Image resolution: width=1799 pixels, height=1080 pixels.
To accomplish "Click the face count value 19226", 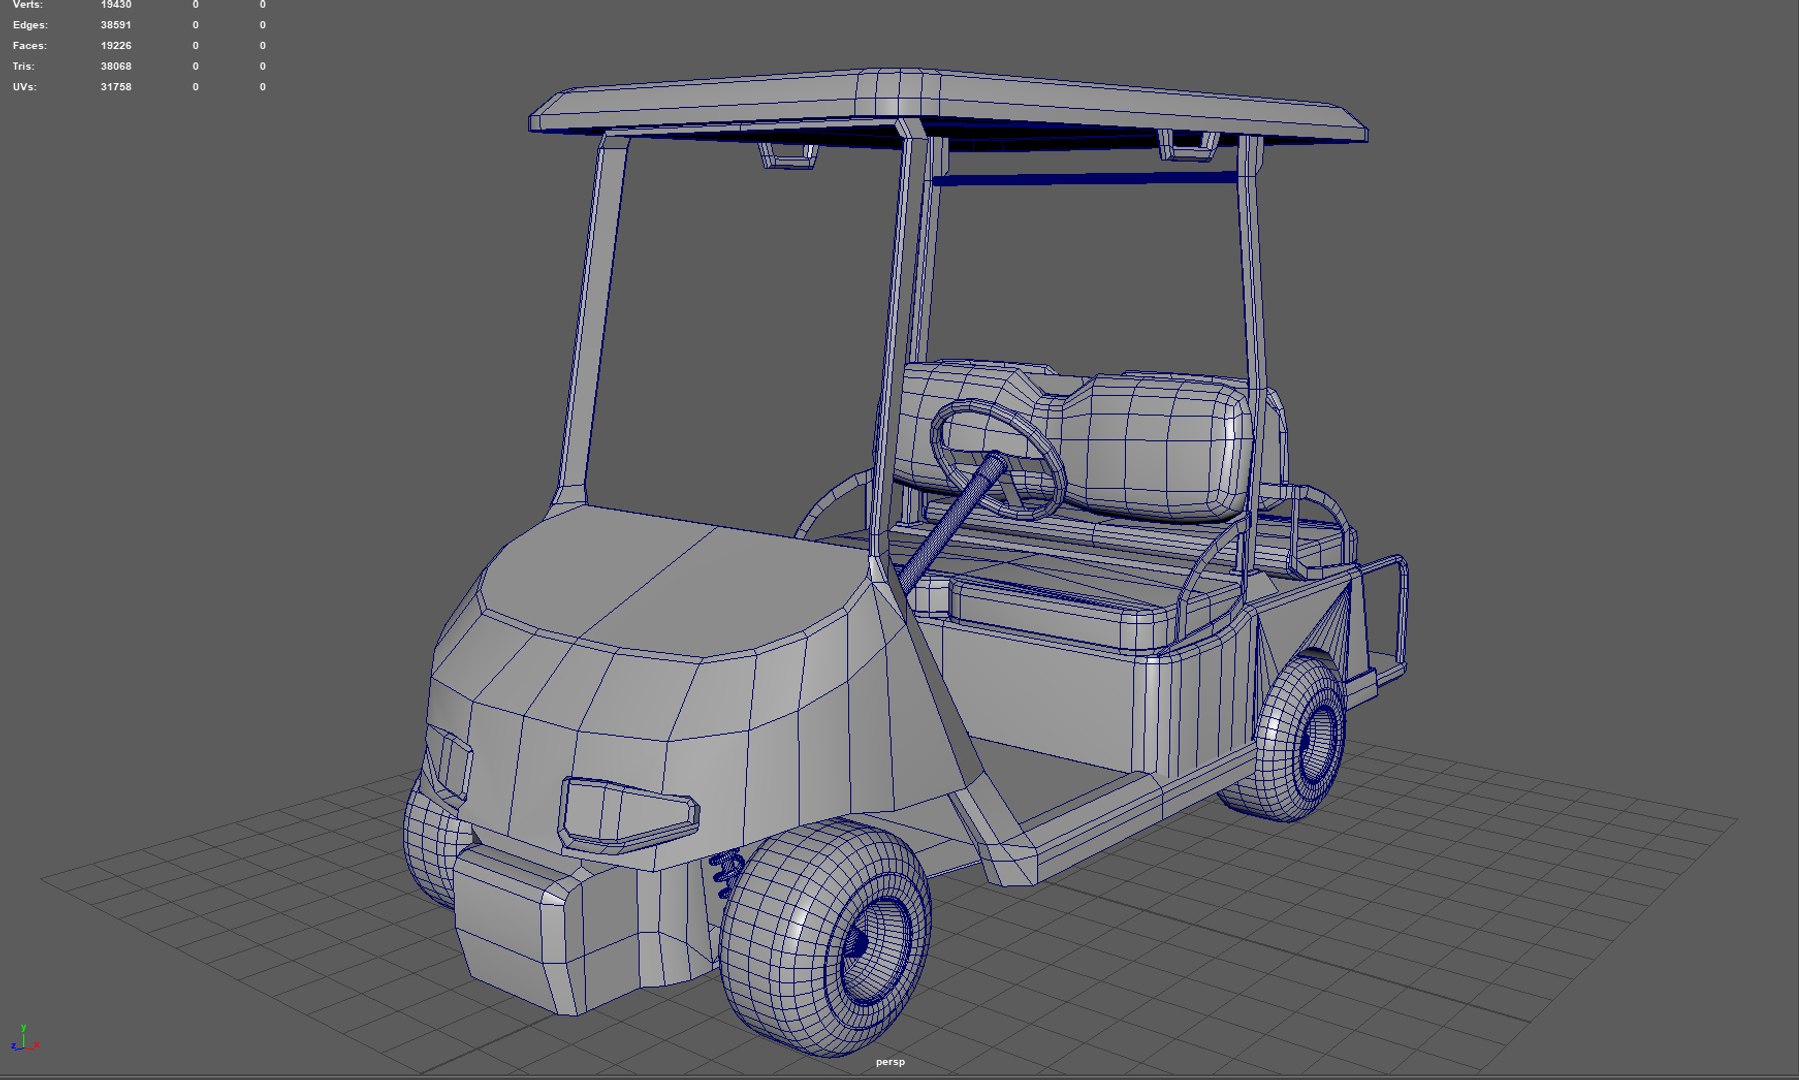I will click(116, 46).
